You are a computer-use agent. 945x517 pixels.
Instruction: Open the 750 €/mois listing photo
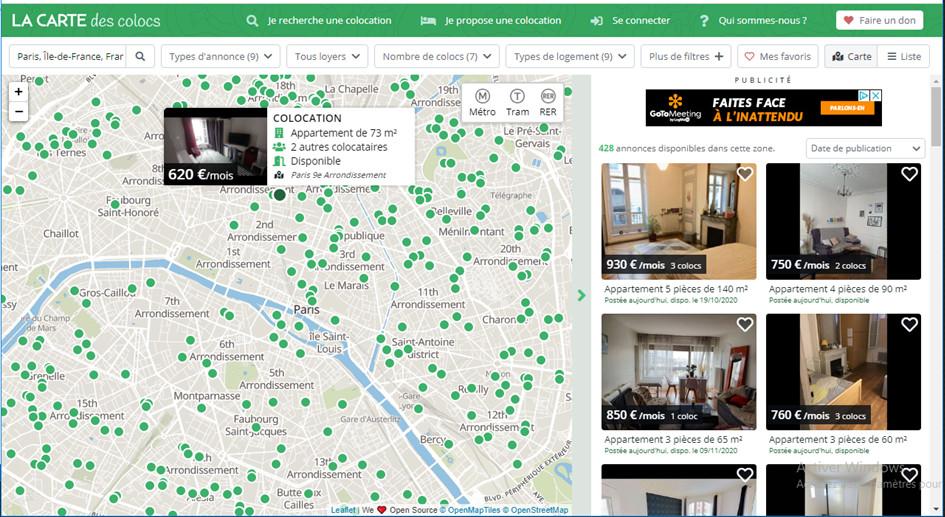843,221
